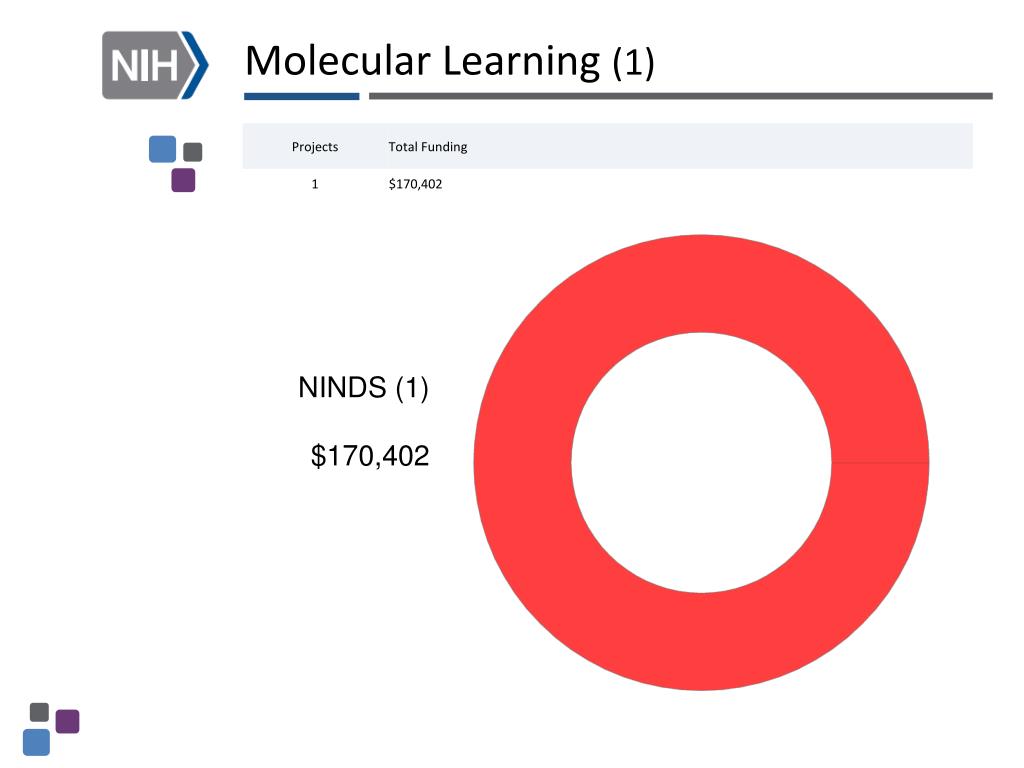Click the NIH logo
The image size is (1024, 768).
[x=155, y=65]
